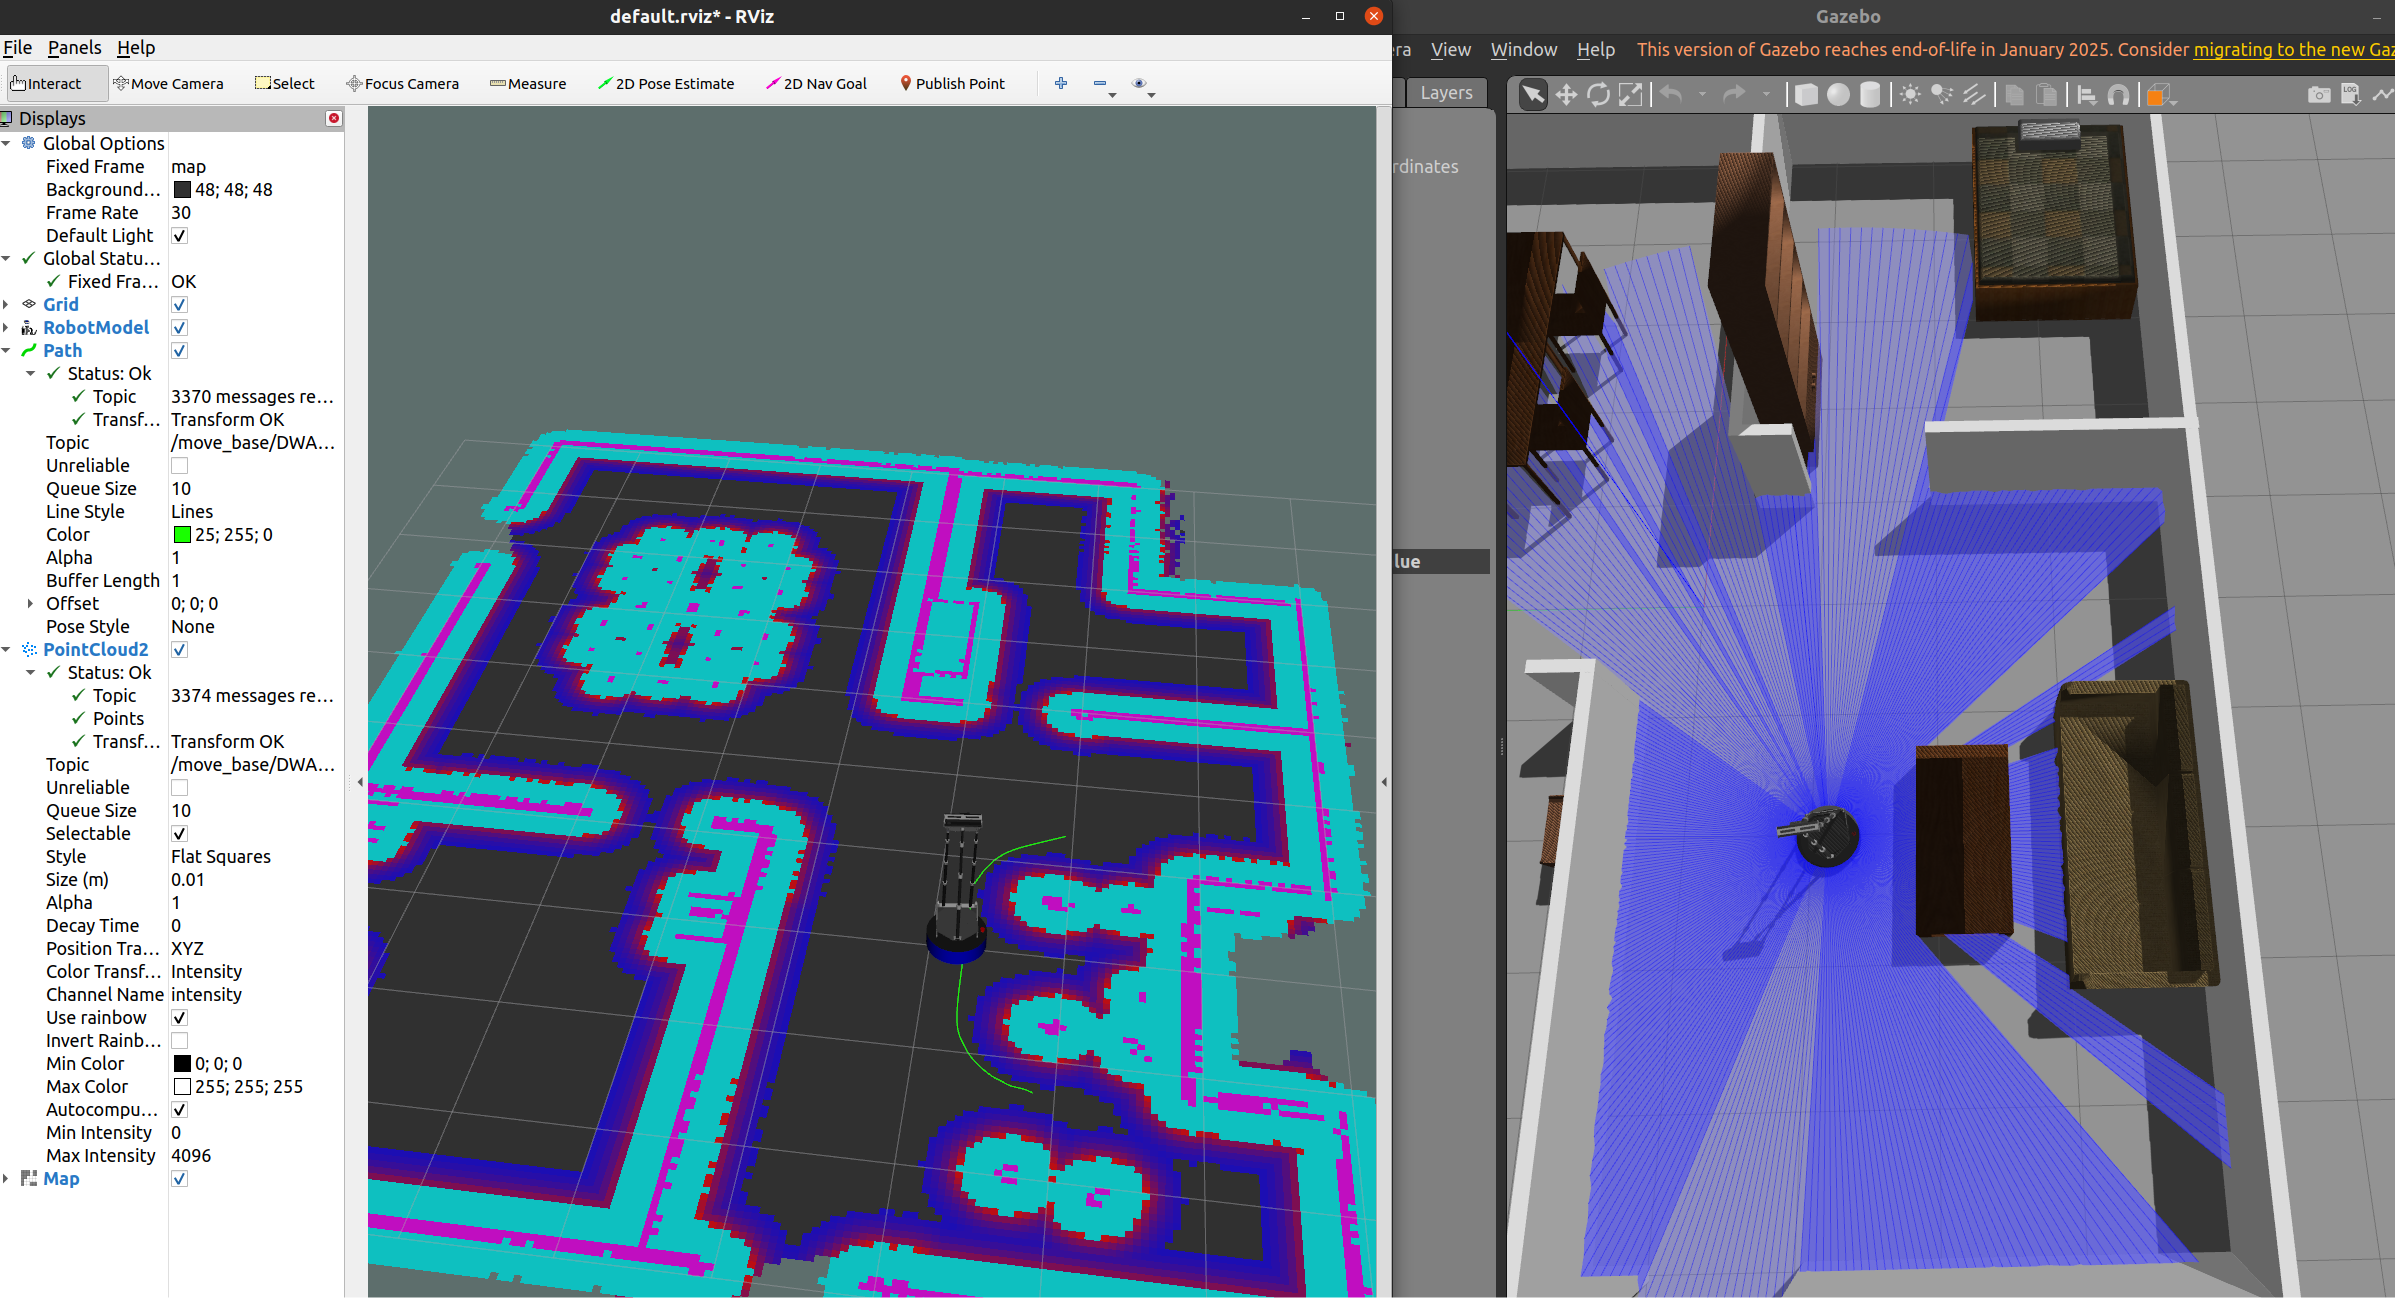The image size is (2395, 1298).
Task: Insert a sphere shape in Gazebo
Action: tap(1838, 95)
